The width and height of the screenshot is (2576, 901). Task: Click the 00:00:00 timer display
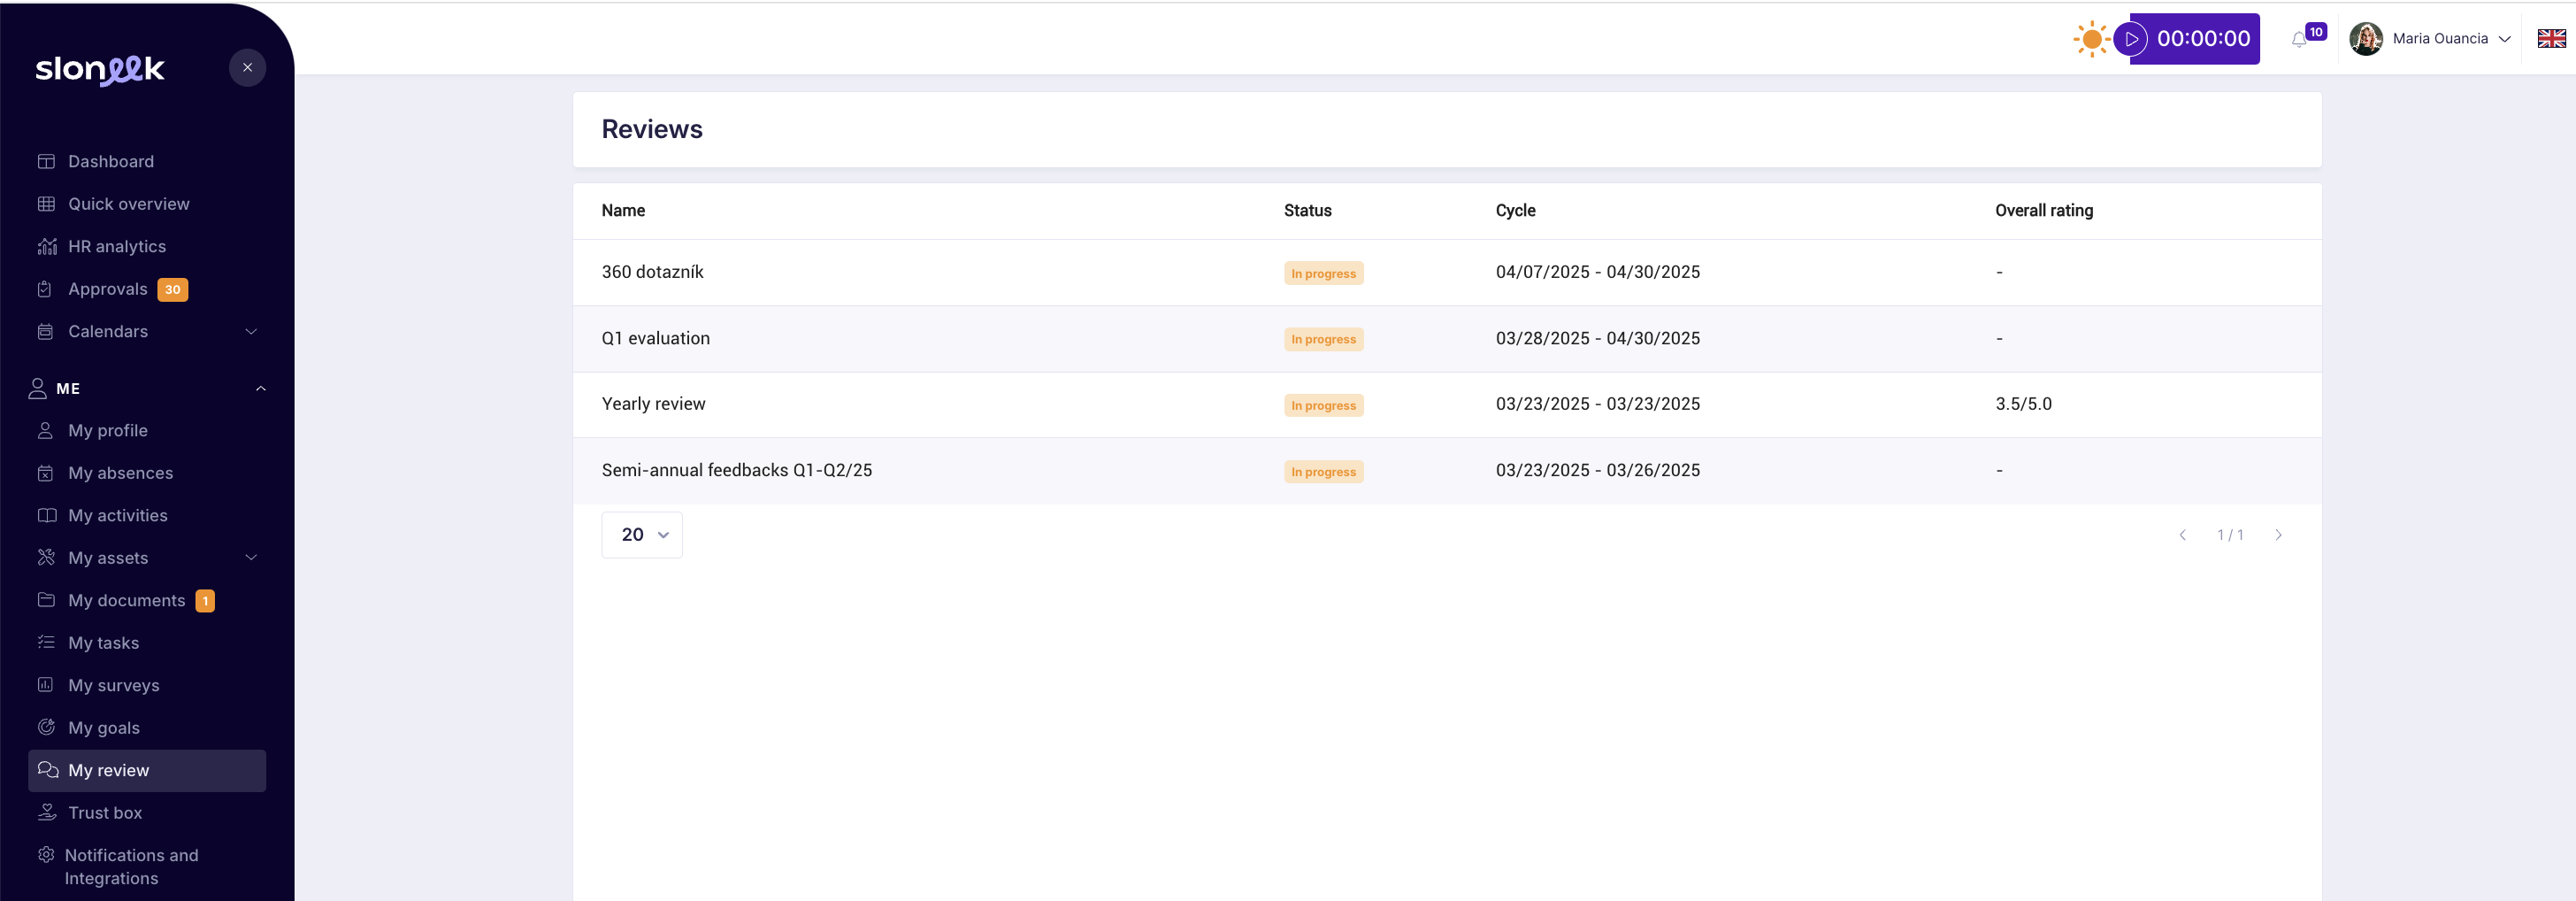pyautogui.click(x=2203, y=39)
